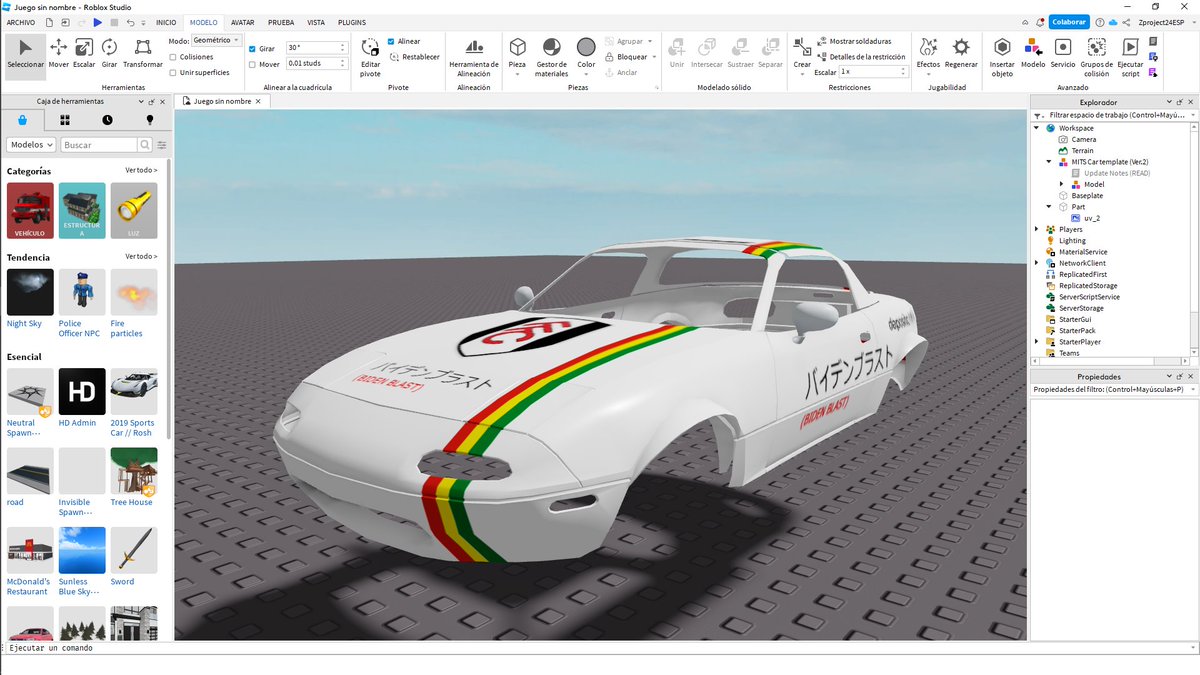The image size is (1200, 675).
Task: Open the toolbox creations lightbulb tab
Action: 150,120
